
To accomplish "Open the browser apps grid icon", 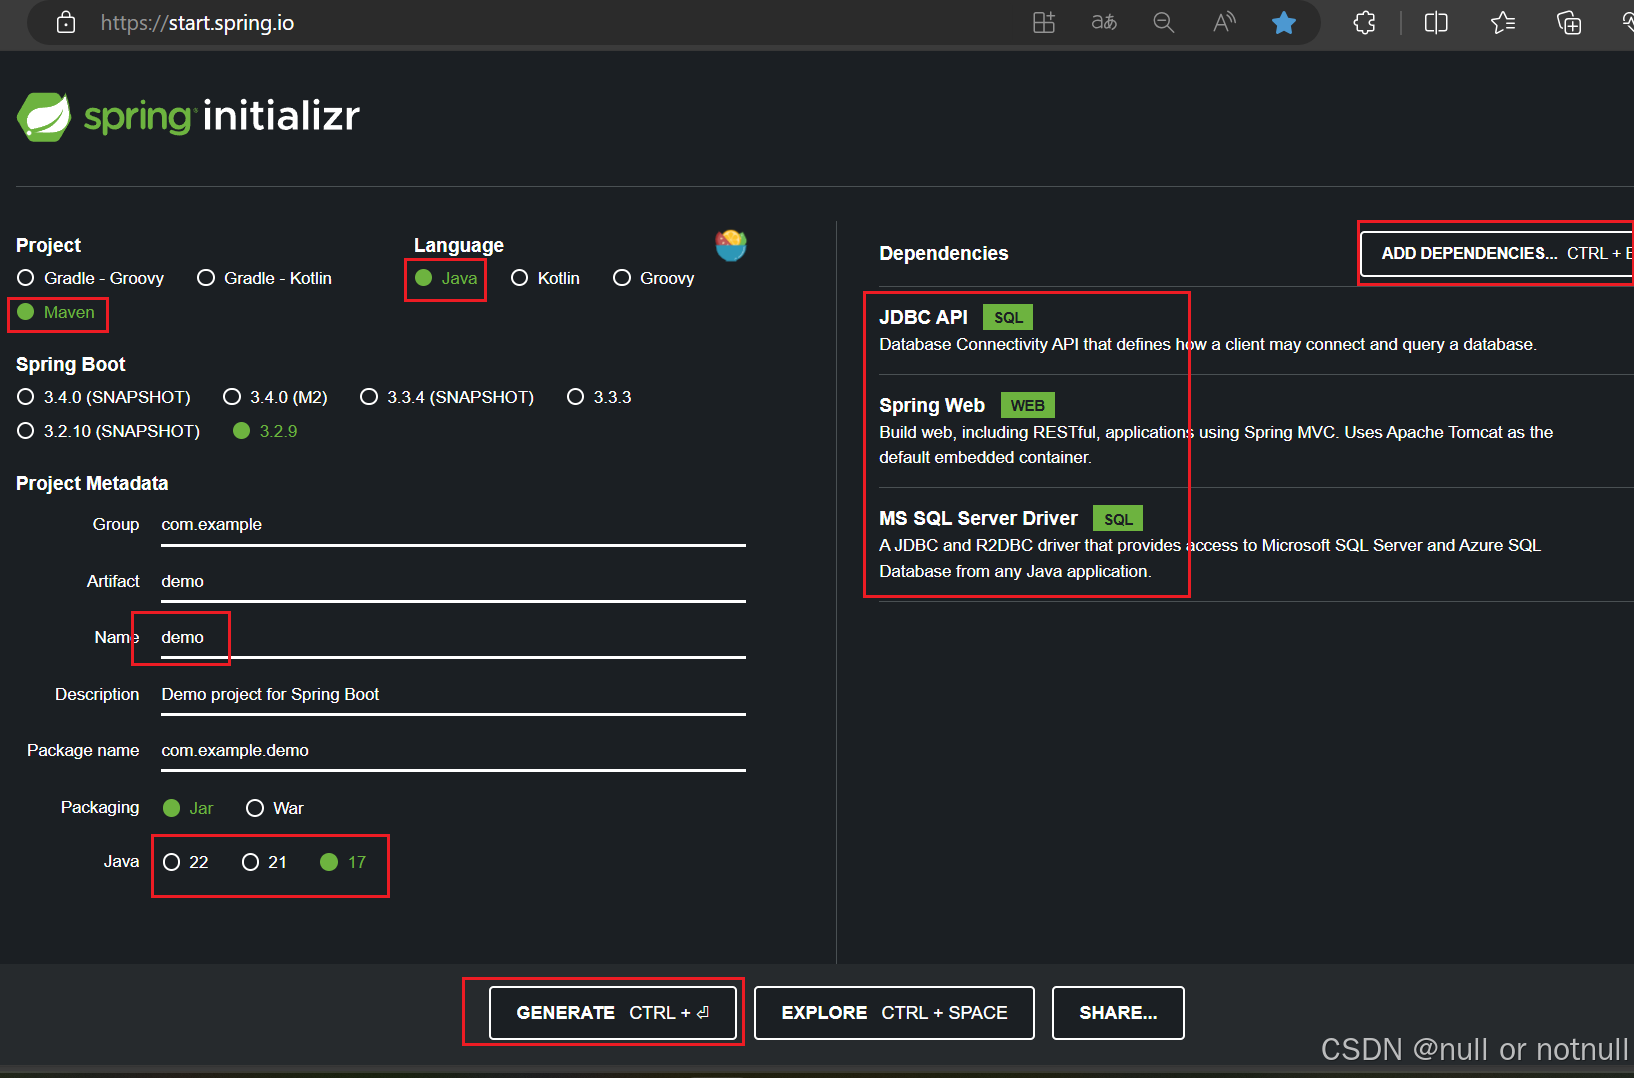I will [1044, 22].
